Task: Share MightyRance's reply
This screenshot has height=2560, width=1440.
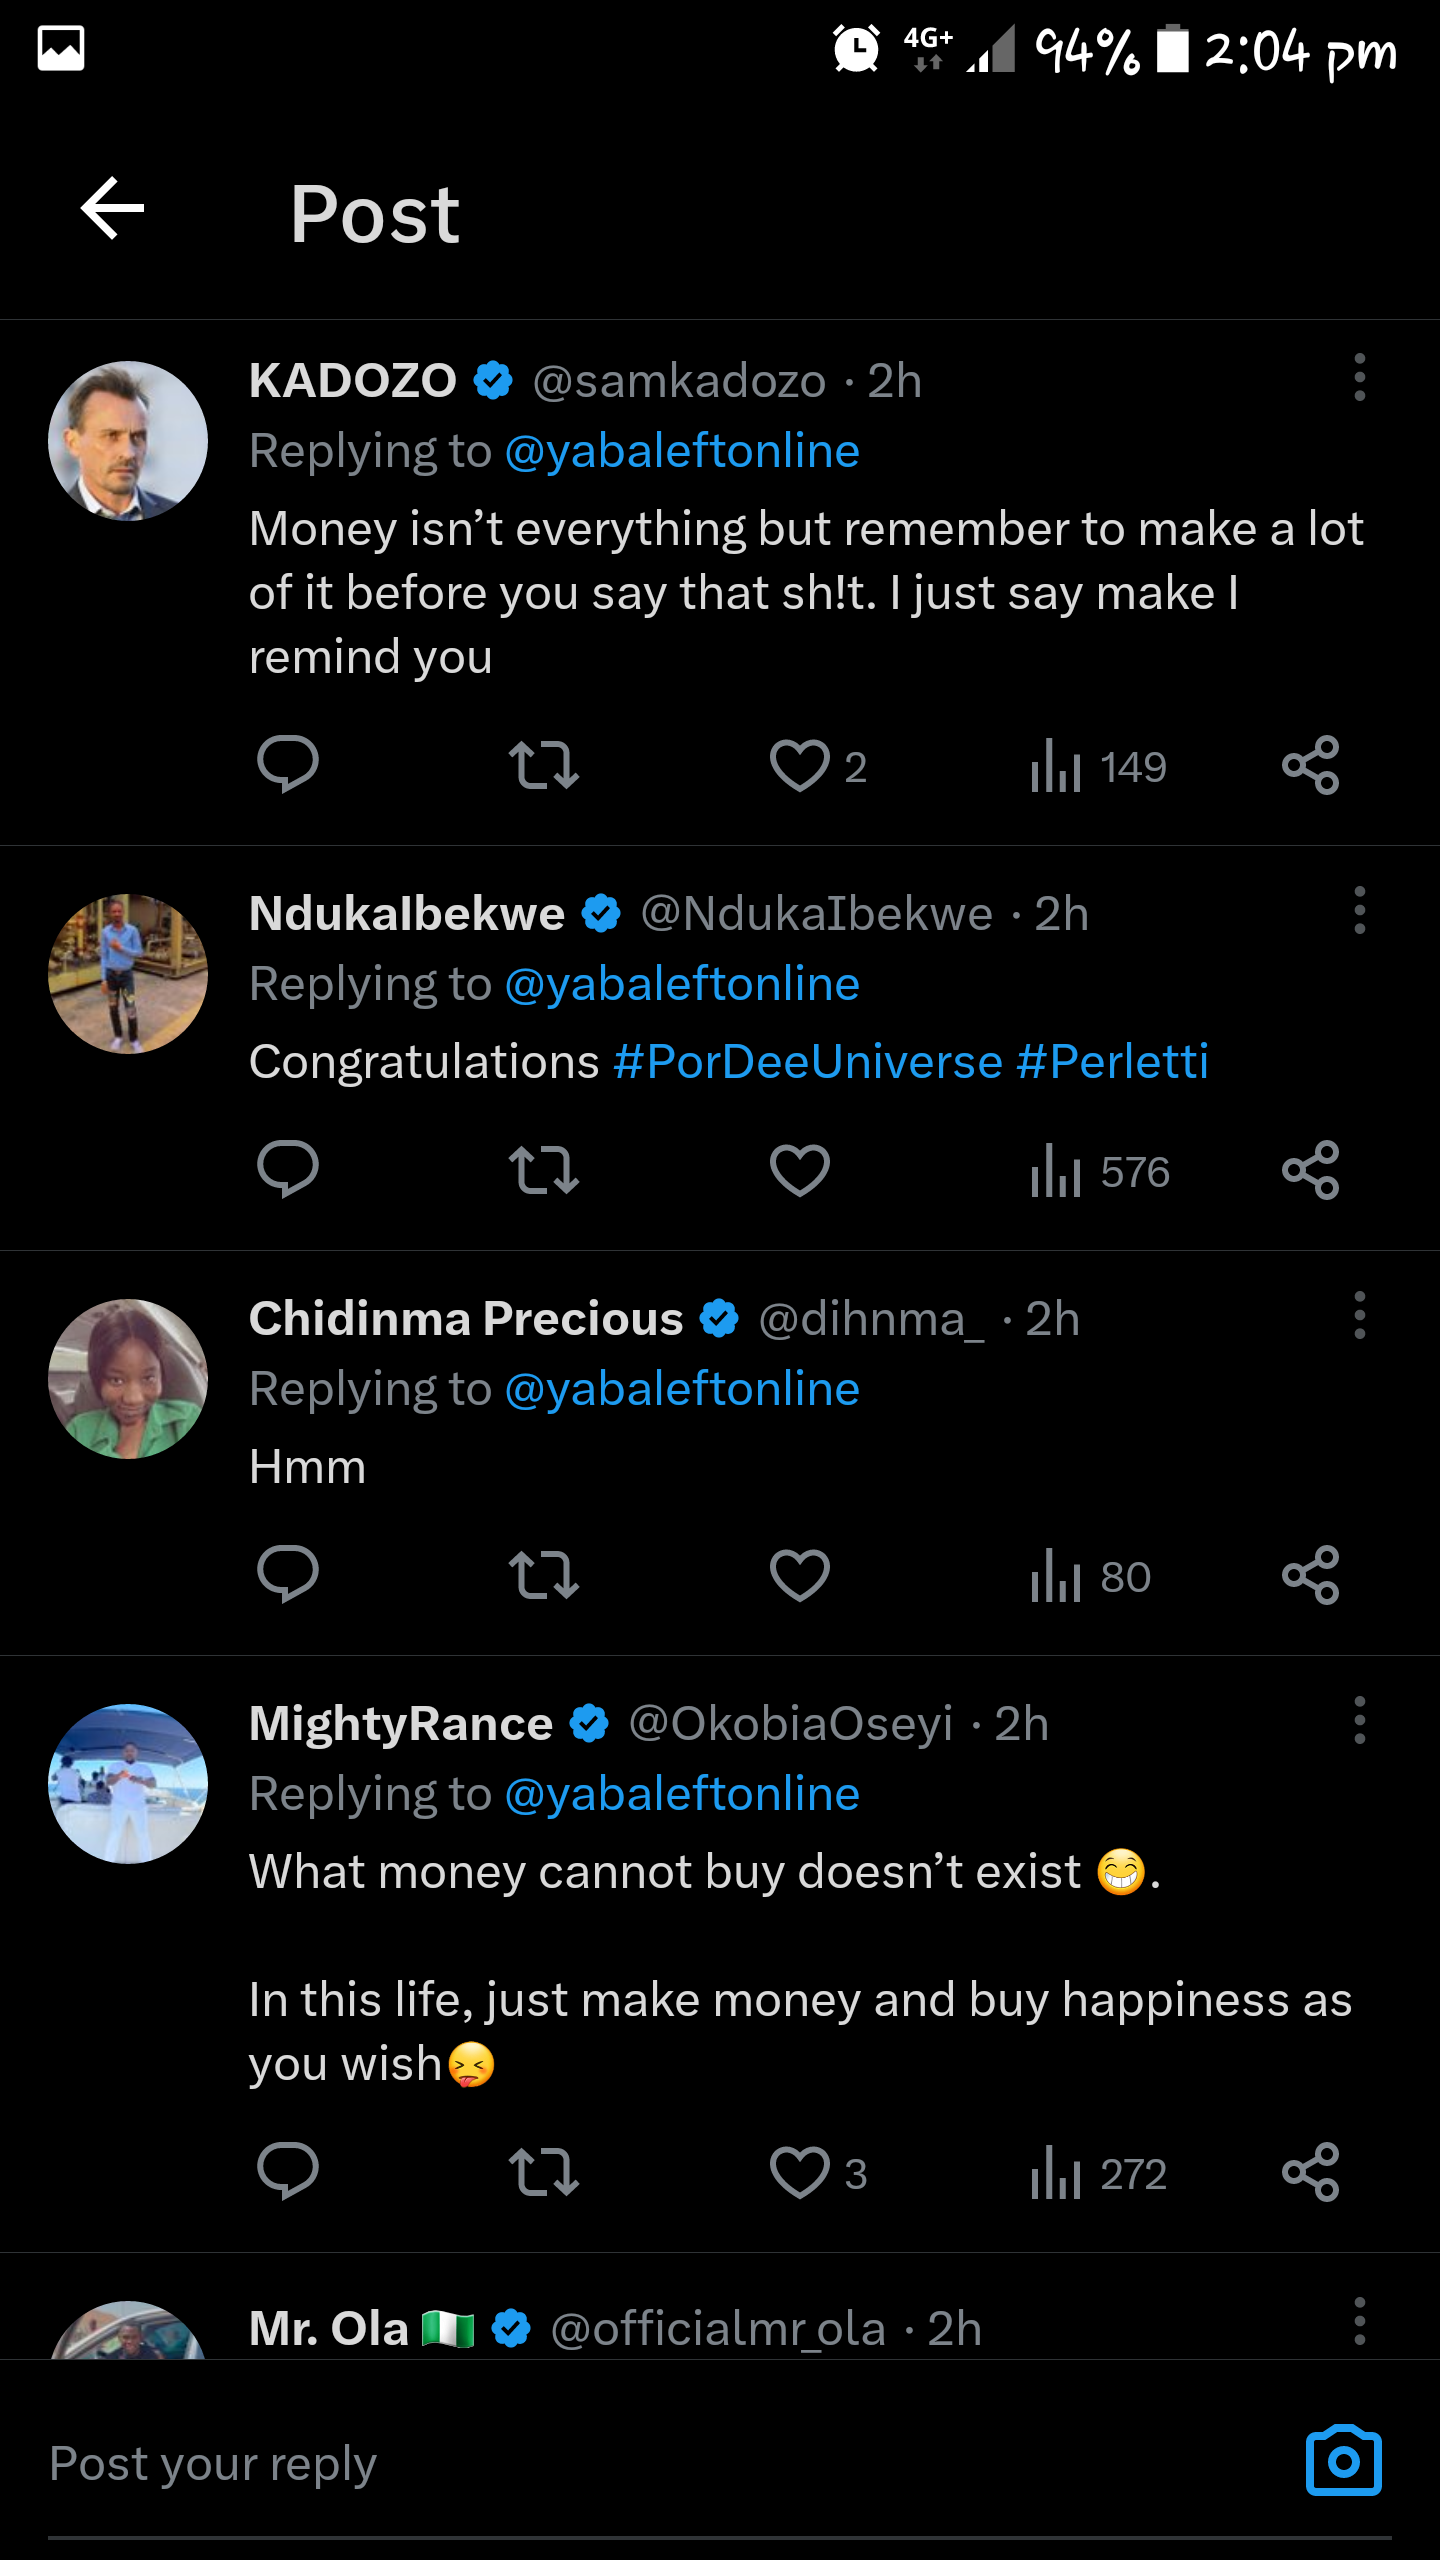Action: pos(1310,2172)
